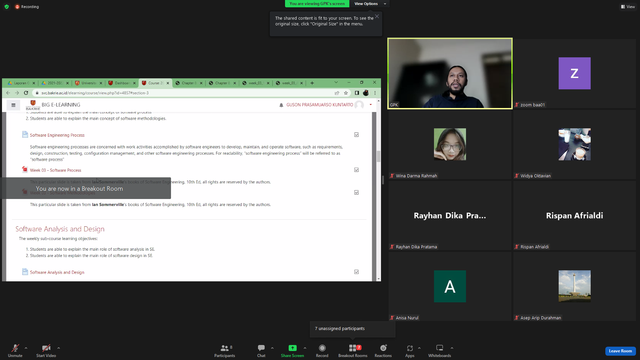Open the Software Analysis and Design resource link
The height and width of the screenshot is (360, 640).
coord(57,272)
